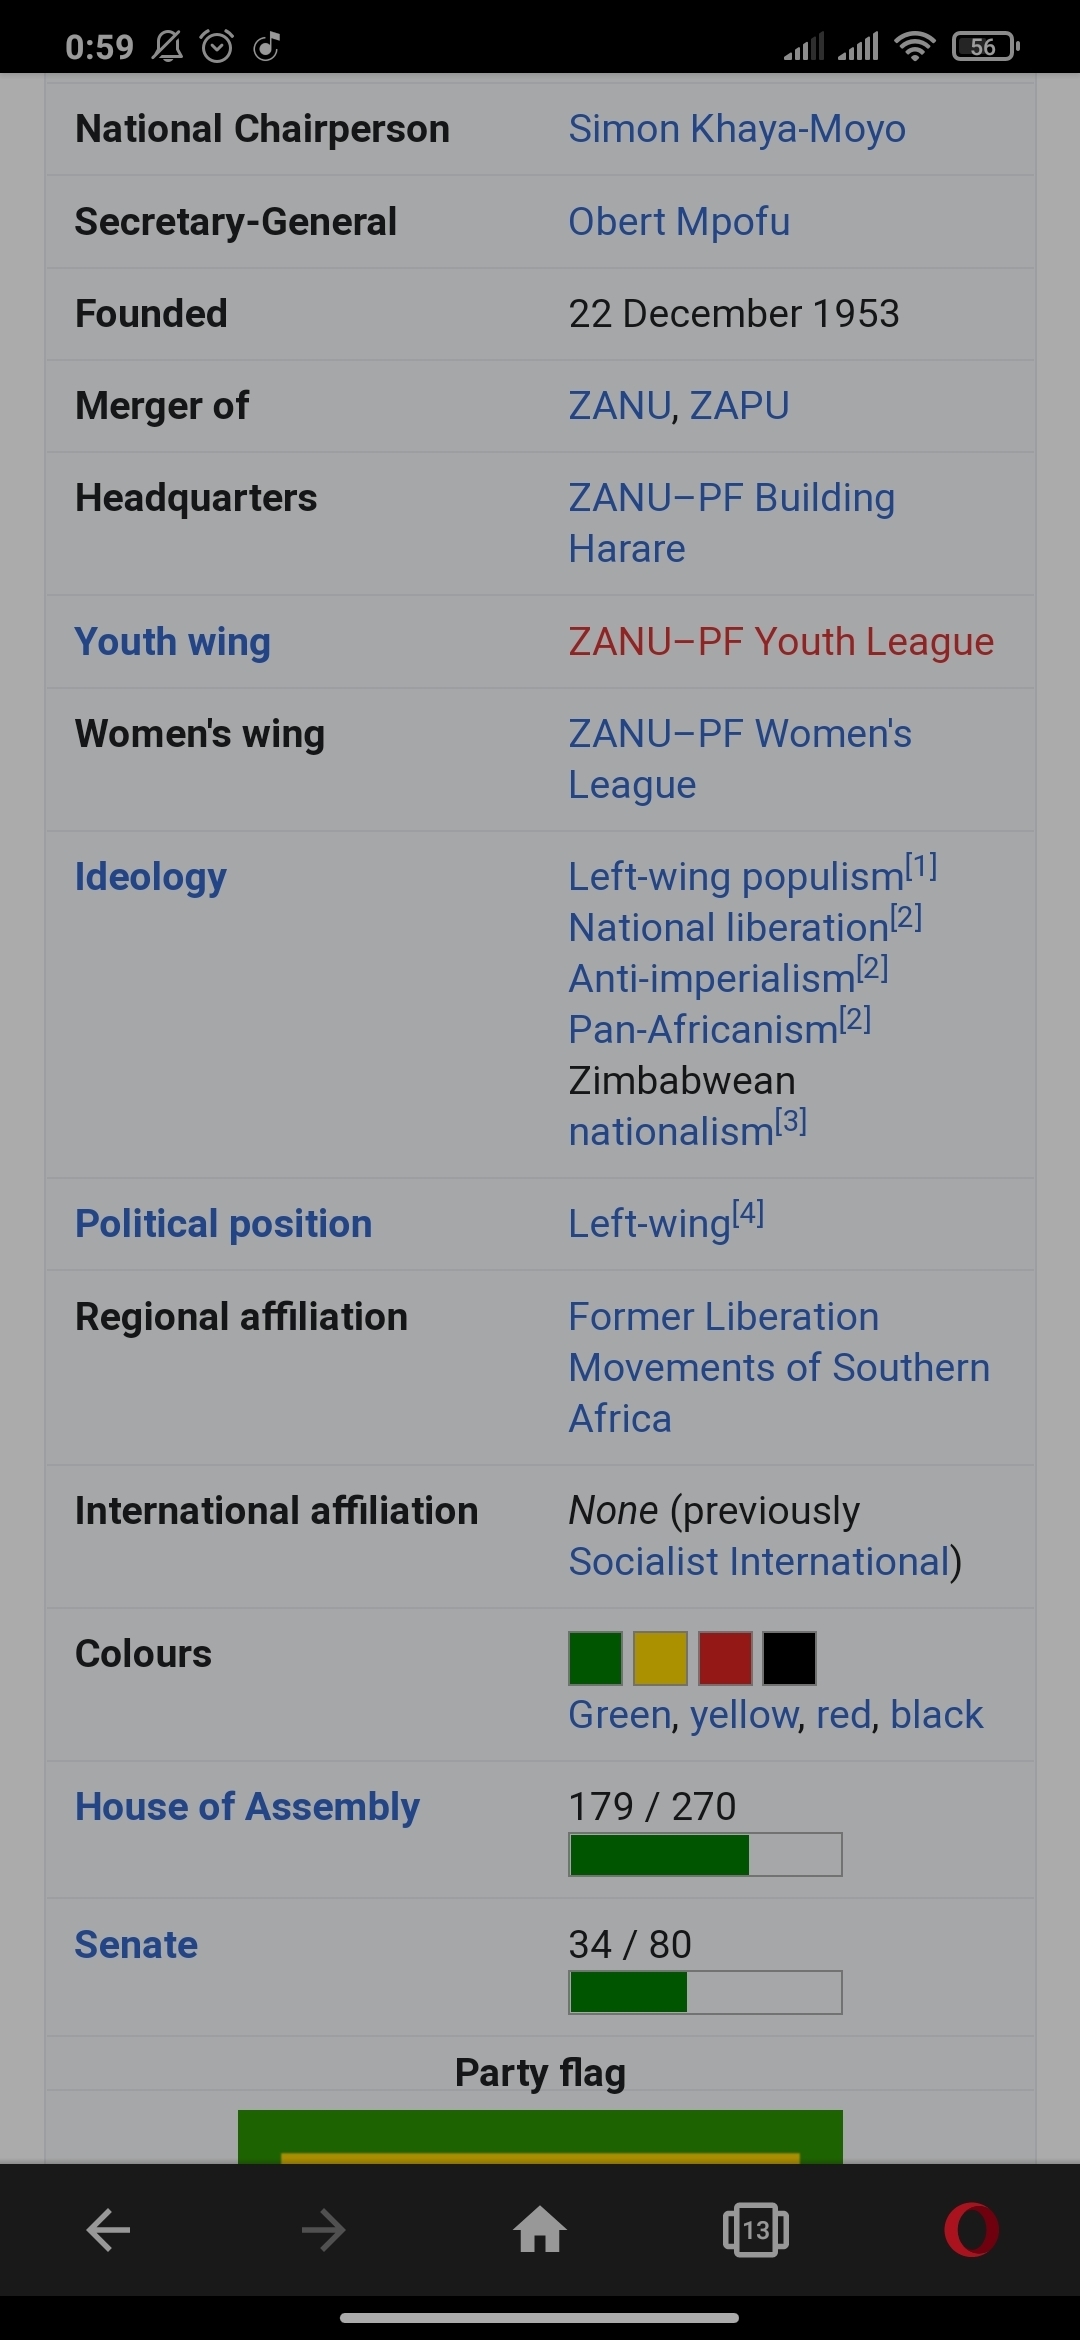Tap the browser back arrow

tap(108, 2230)
